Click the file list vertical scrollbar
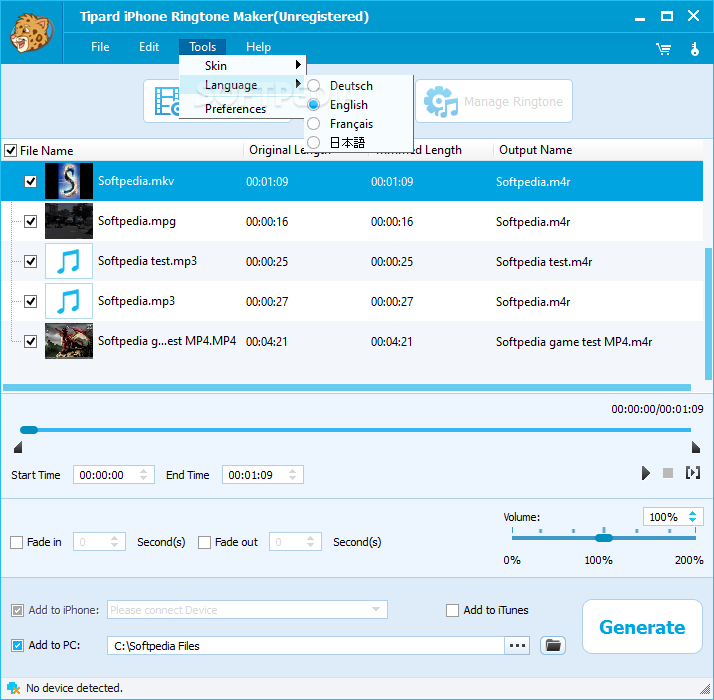Image resolution: width=714 pixels, height=700 pixels. click(x=708, y=313)
